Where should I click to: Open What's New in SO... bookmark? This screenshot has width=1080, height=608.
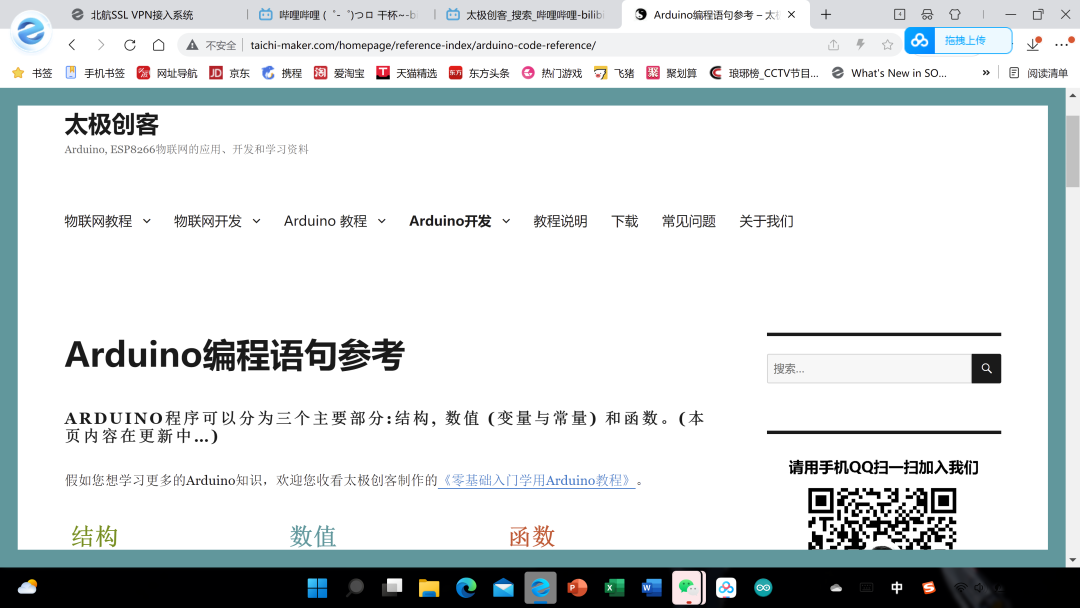tap(889, 73)
